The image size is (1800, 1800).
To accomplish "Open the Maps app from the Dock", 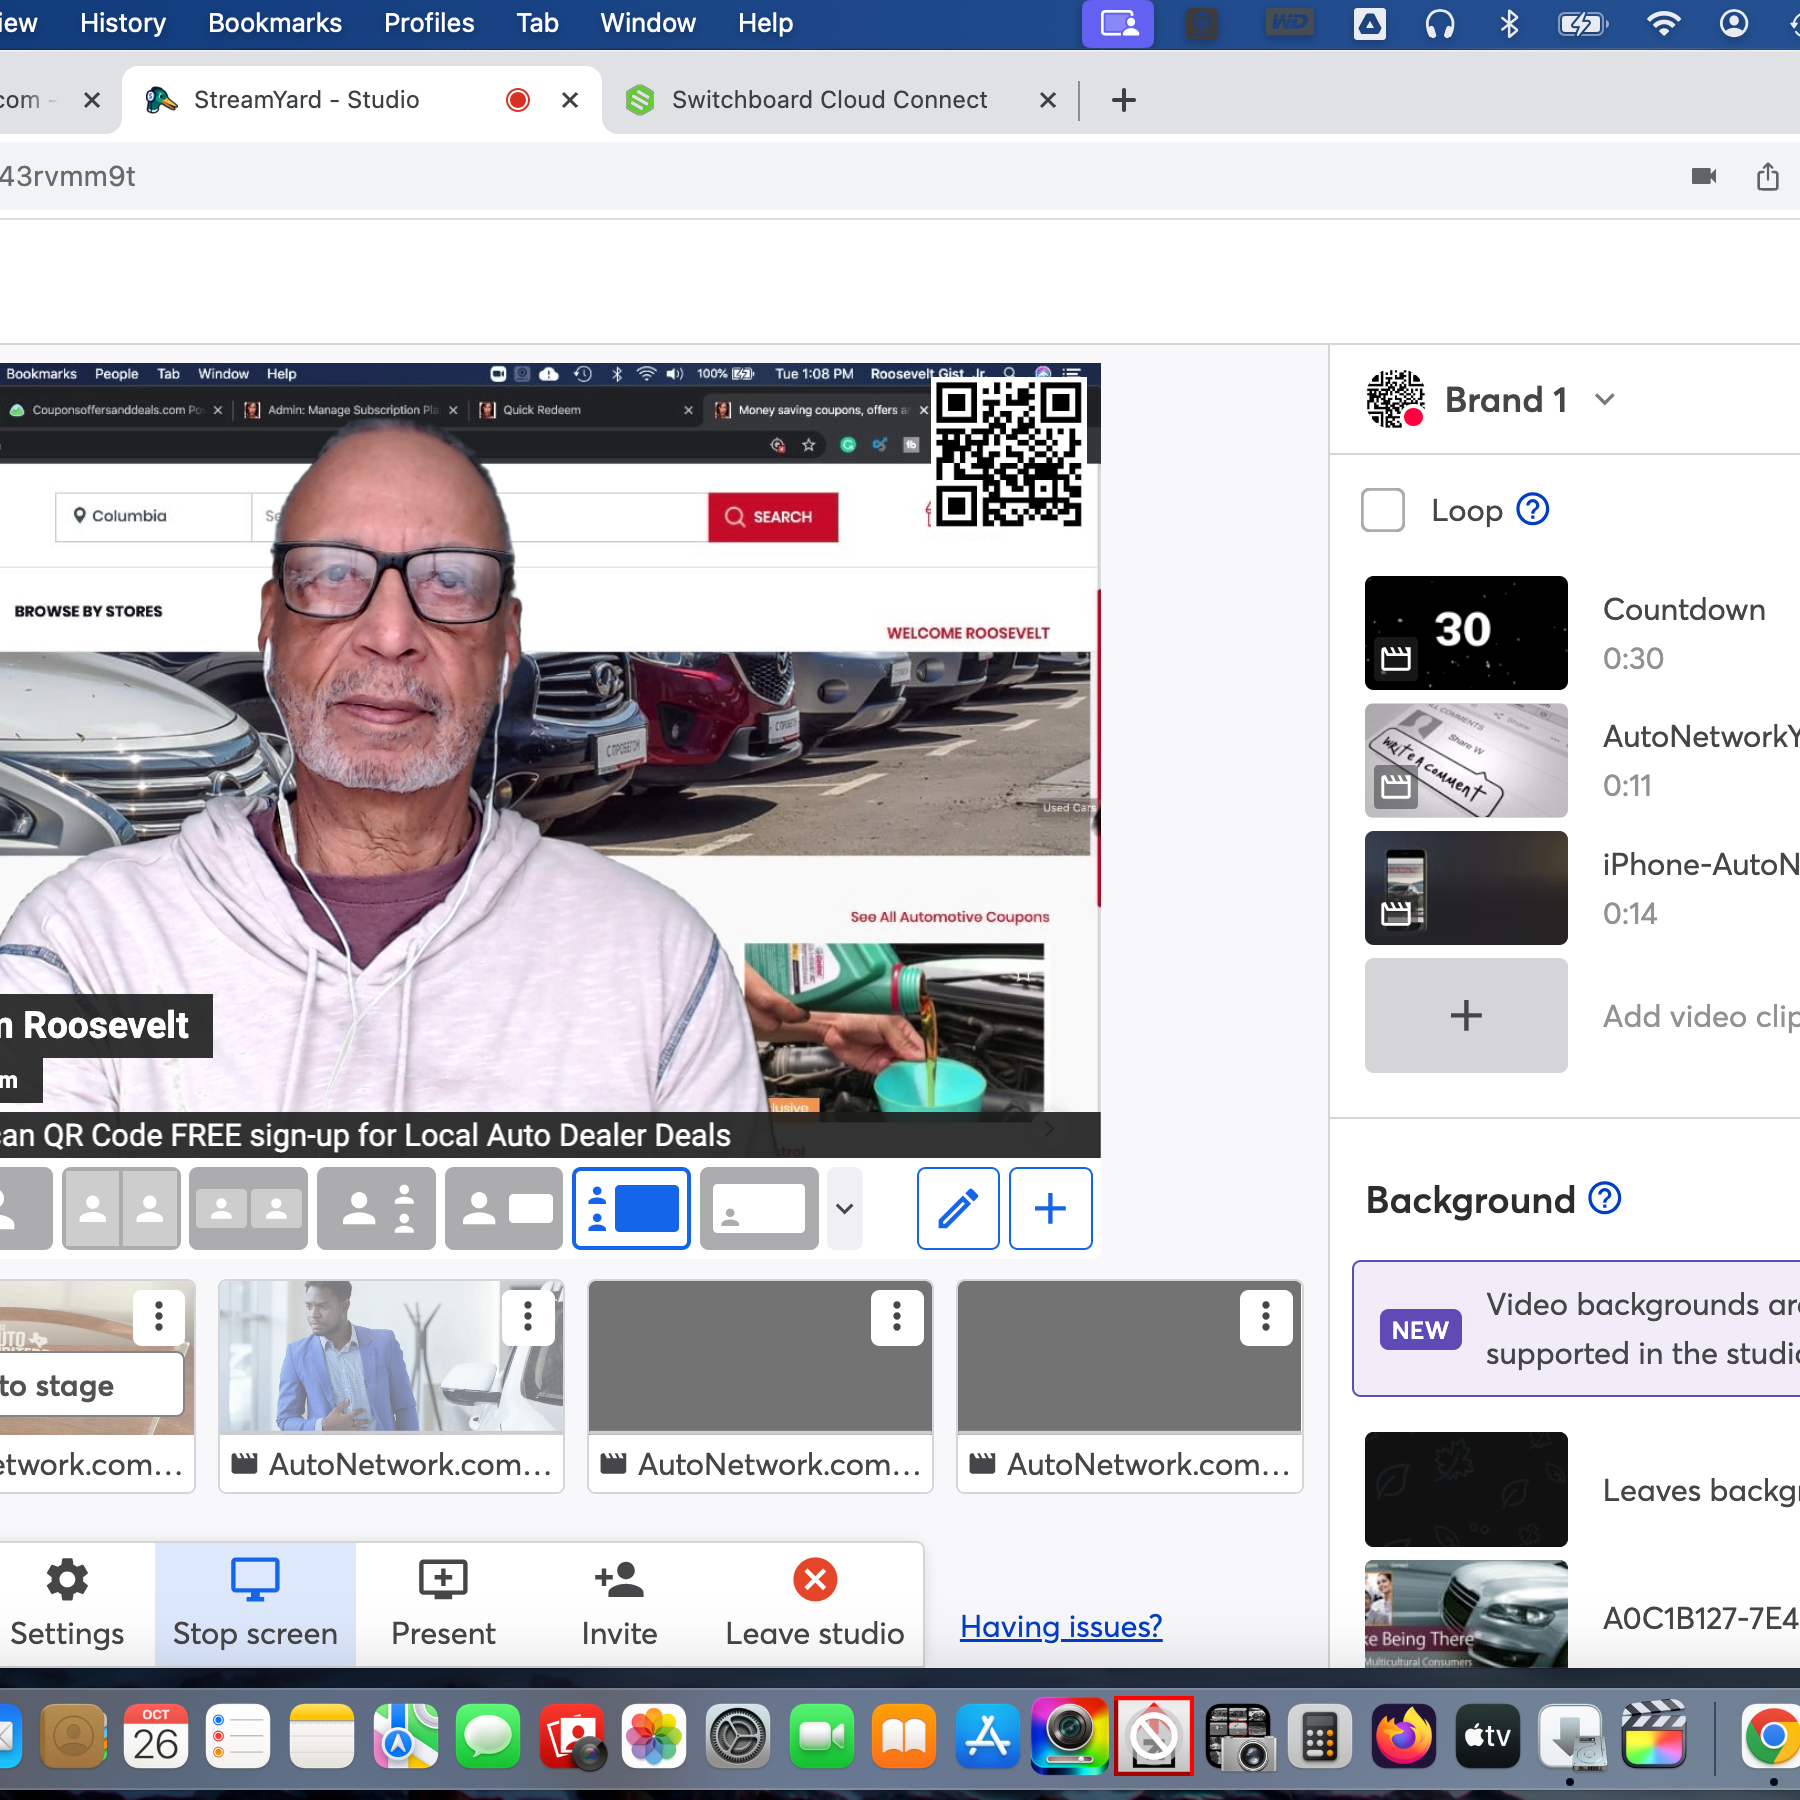I will [404, 1736].
